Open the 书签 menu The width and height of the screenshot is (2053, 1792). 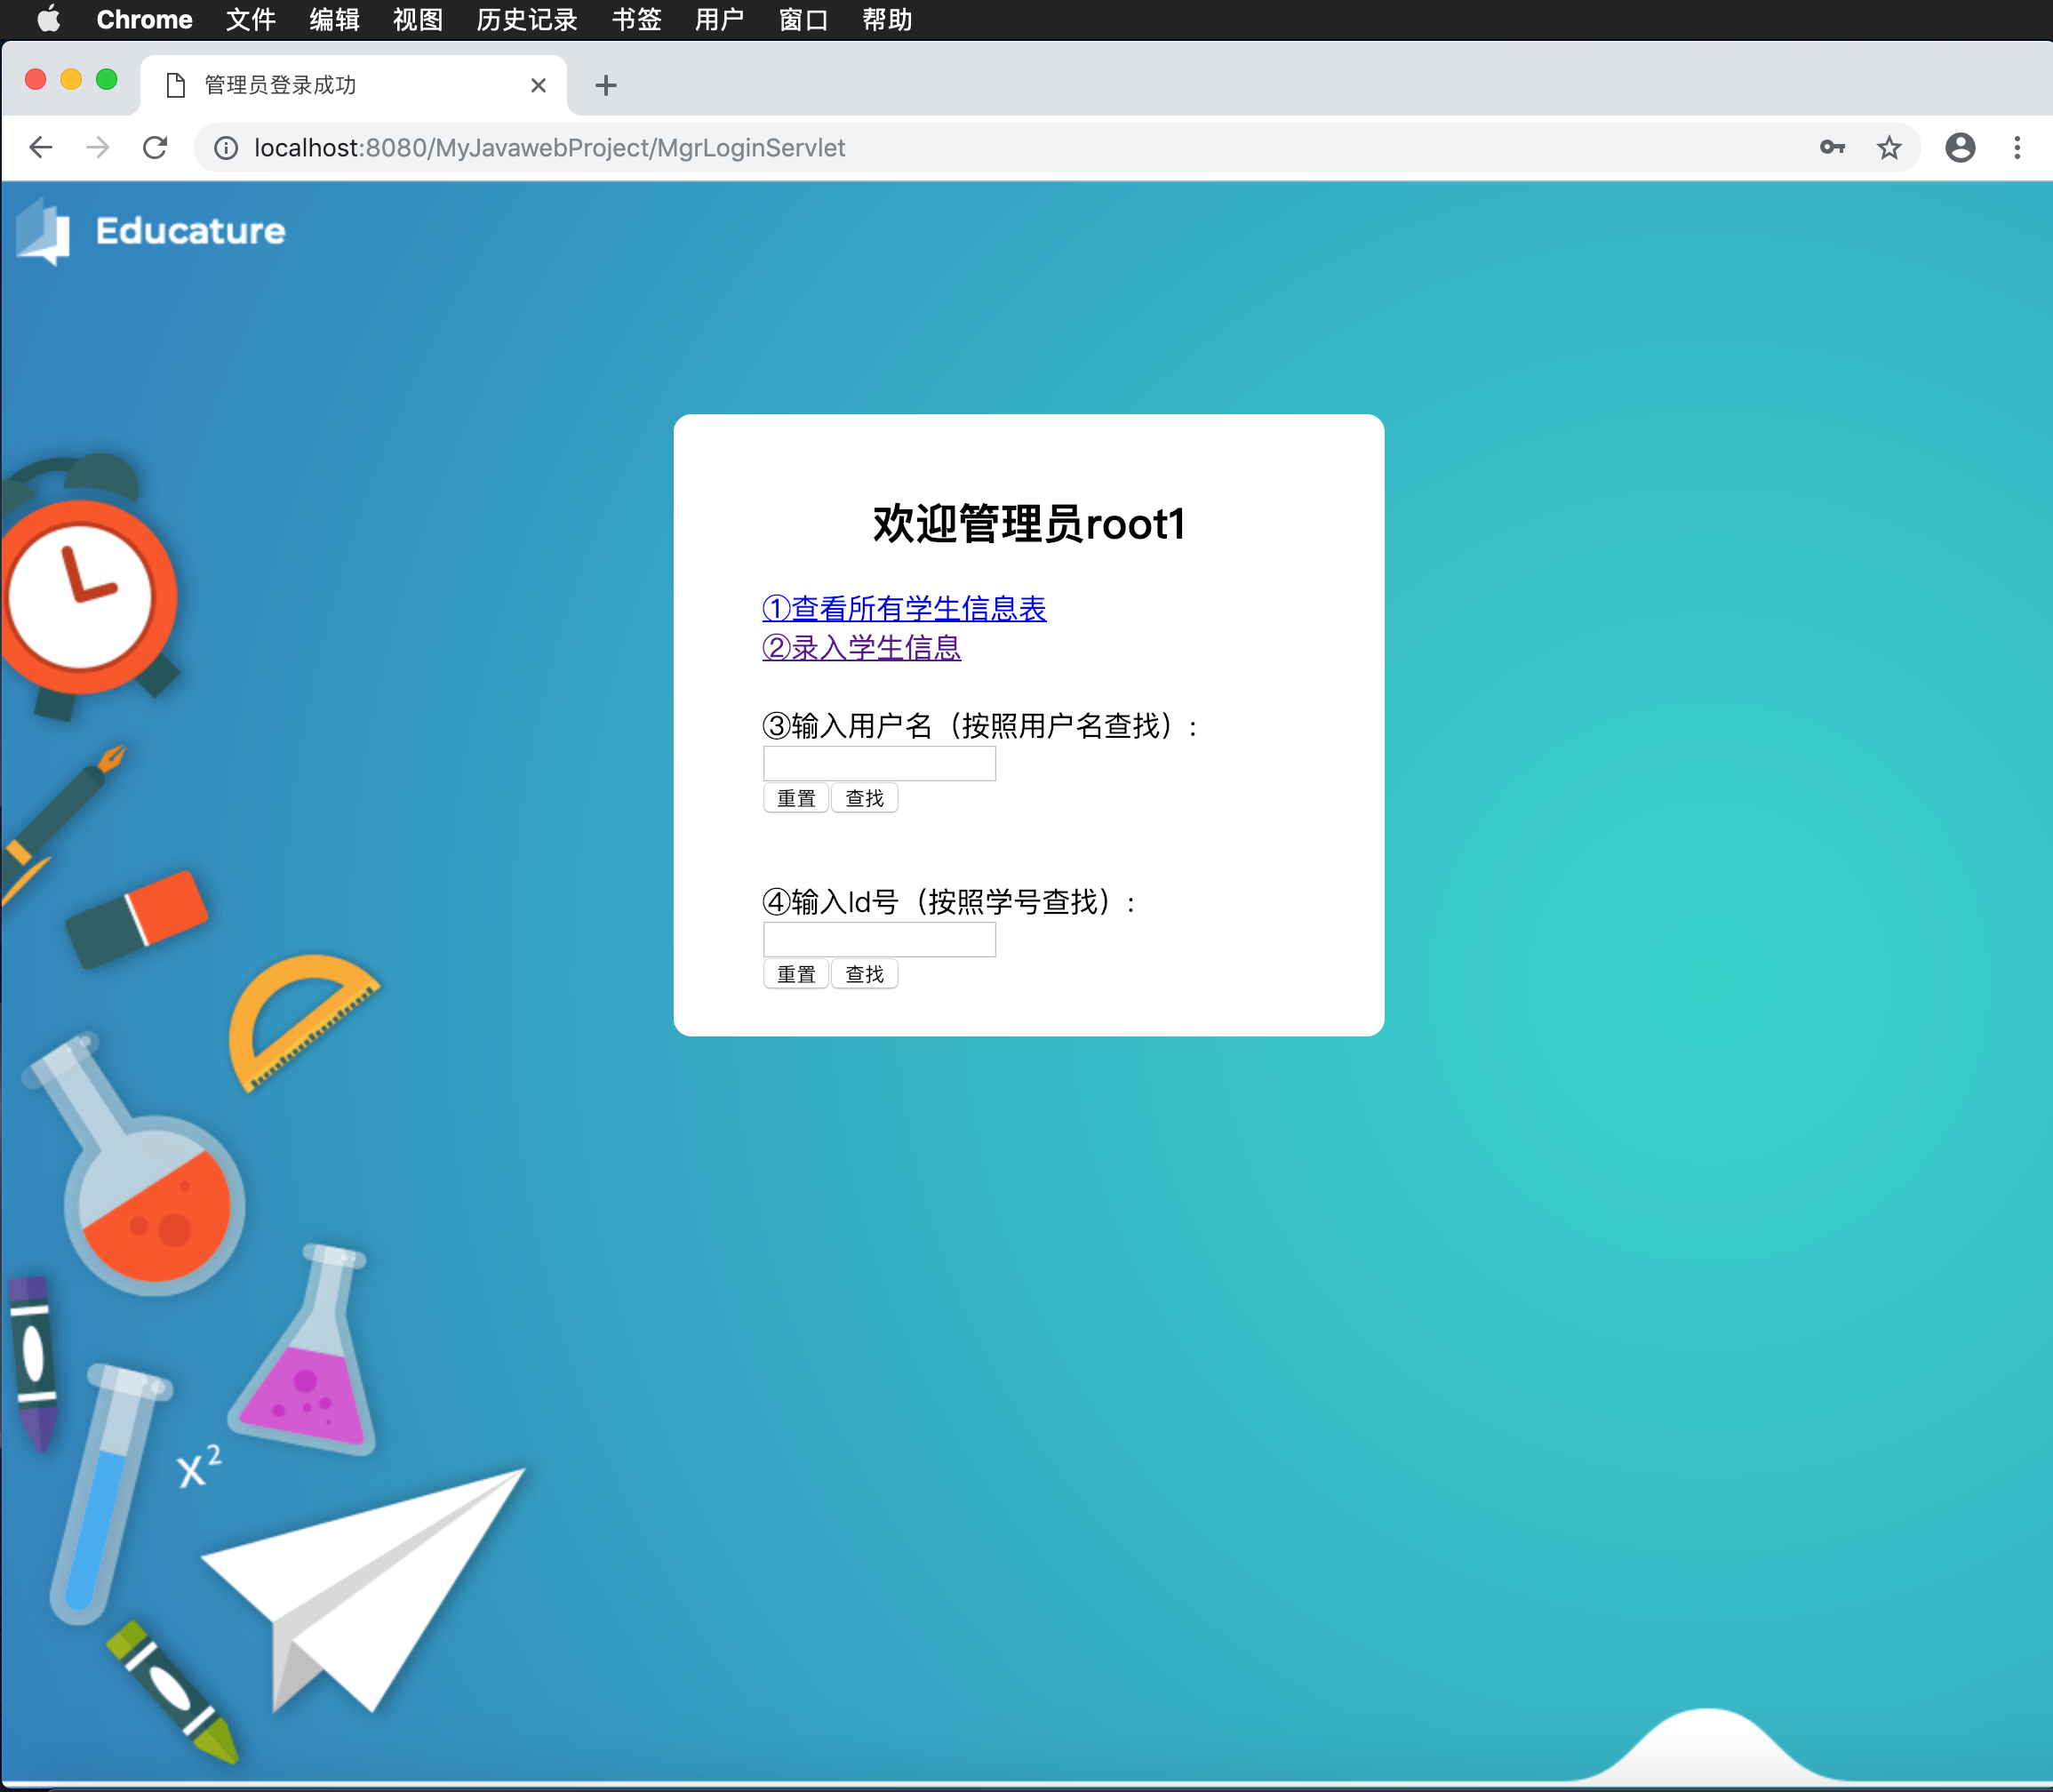636,19
